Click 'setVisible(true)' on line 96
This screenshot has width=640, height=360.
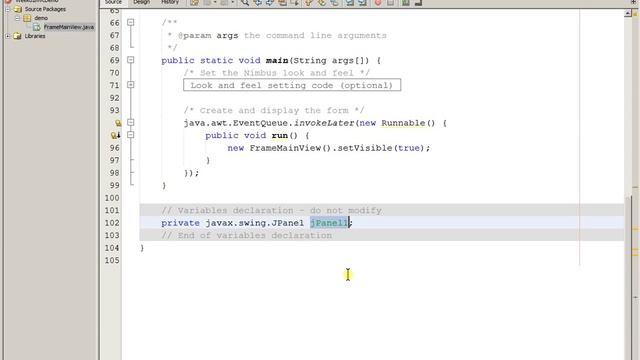coord(381,148)
